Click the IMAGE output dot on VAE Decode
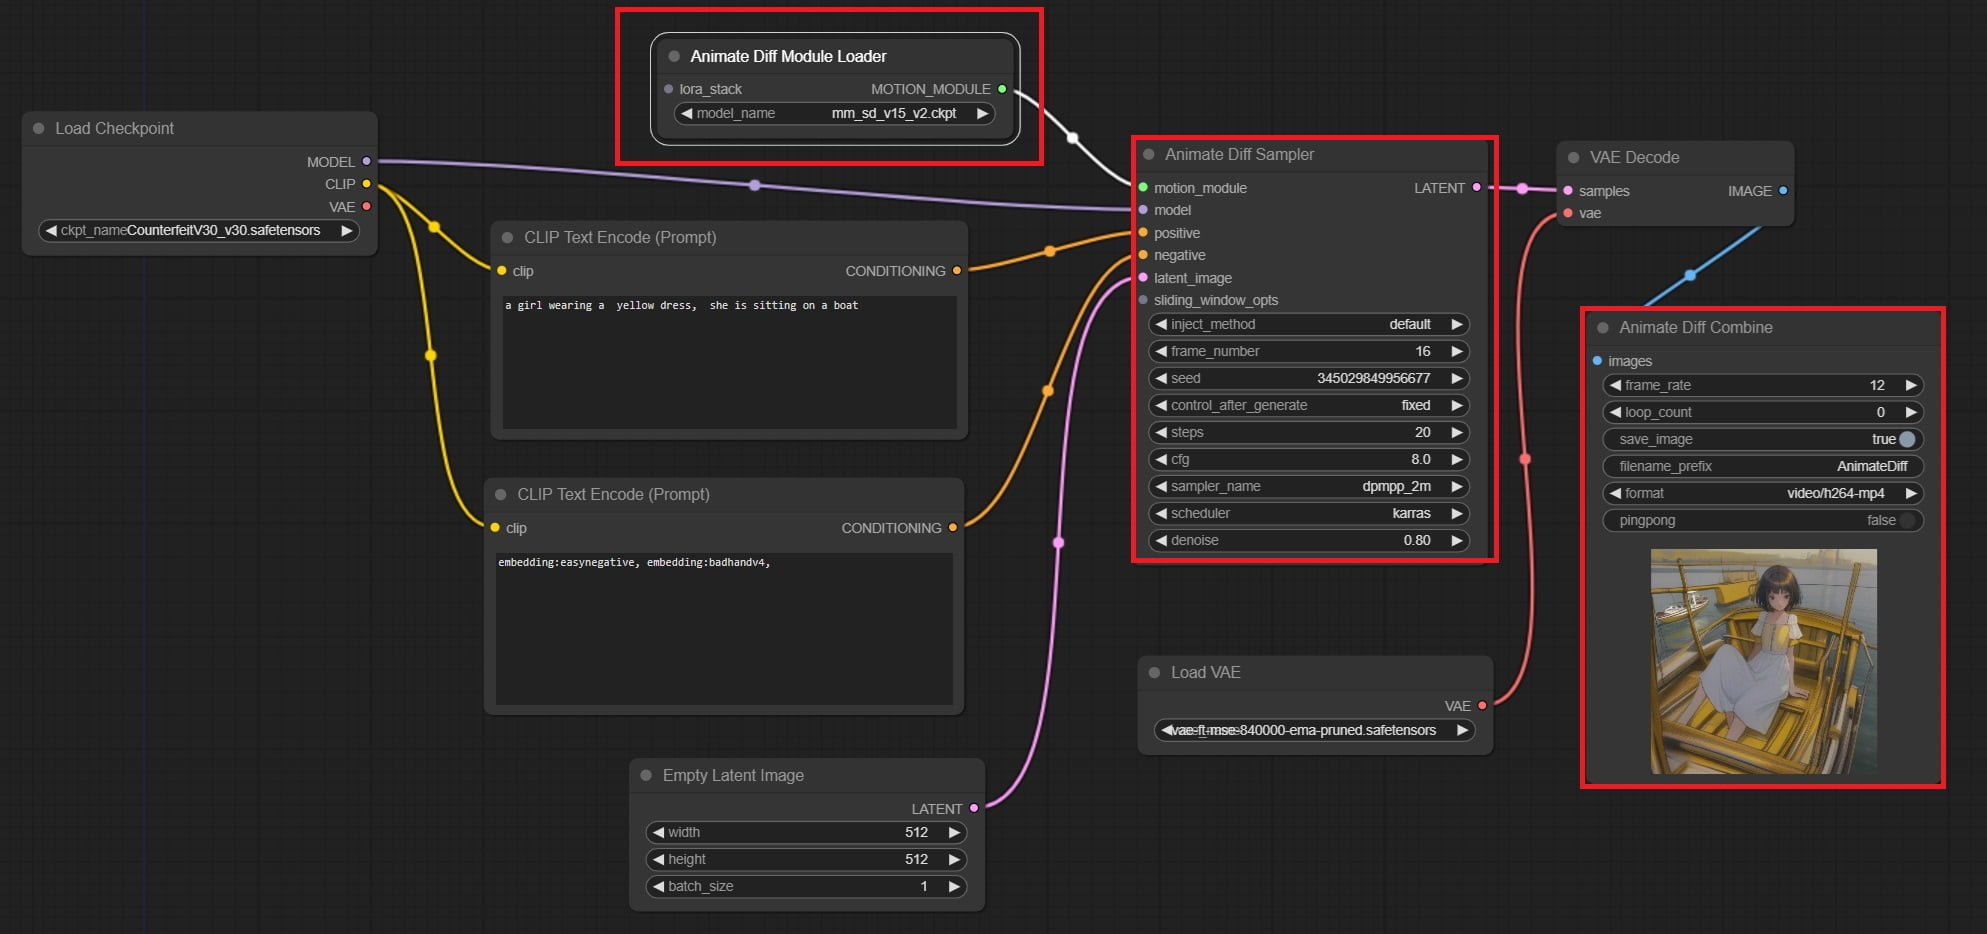Image resolution: width=1987 pixels, height=934 pixels. click(1780, 191)
